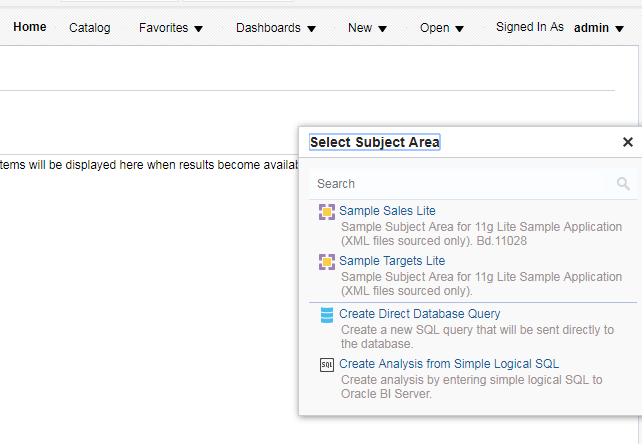Click the SQL icon for Simple Logical SQL

click(x=327, y=365)
